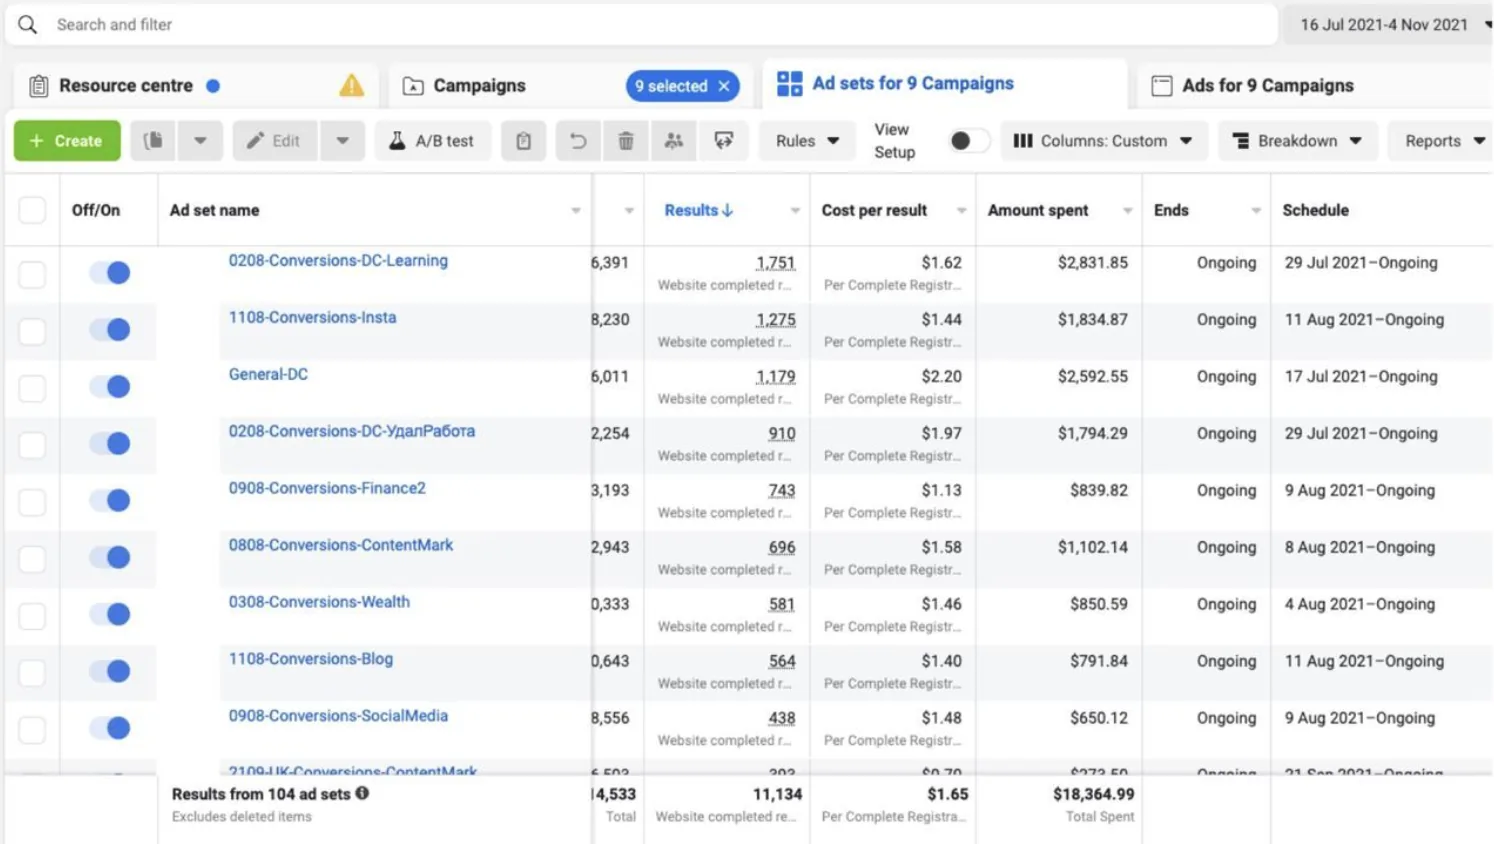This screenshot has width=1494, height=844.
Task: Clear the 9 selected filter chip
Action: click(x=725, y=86)
